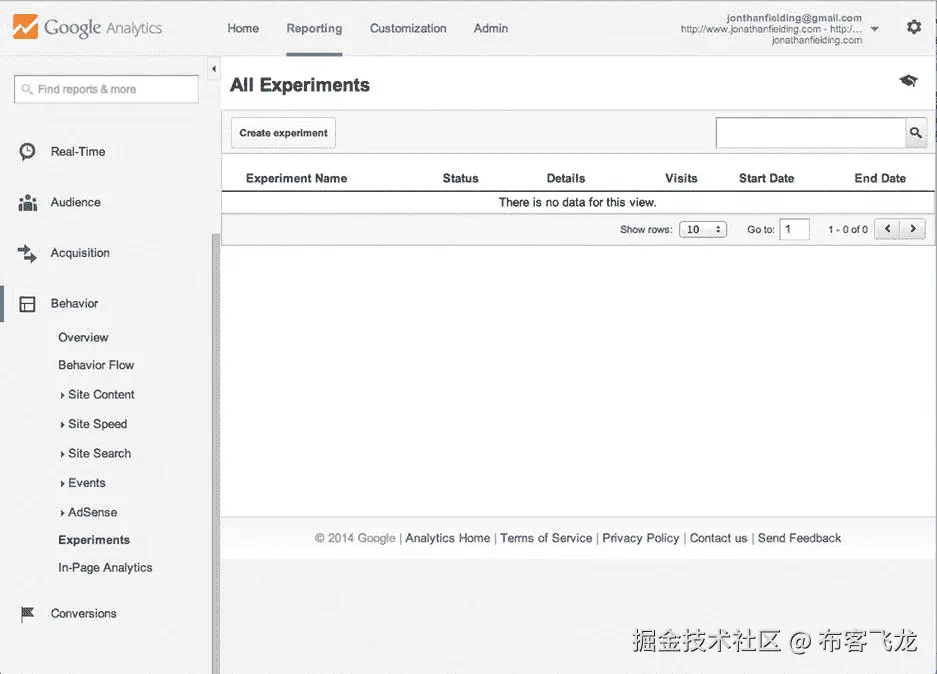Viewport: 937px width, 674px height.
Task: Open the settings gear icon
Action: (x=914, y=27)
